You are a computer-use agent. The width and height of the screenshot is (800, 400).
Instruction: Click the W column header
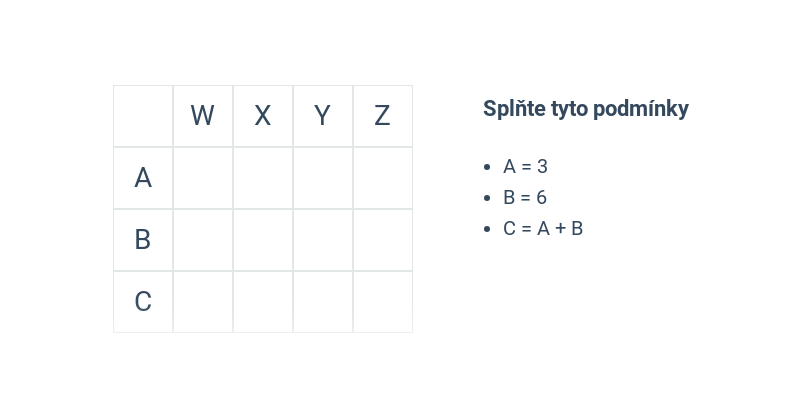tap(203, 116)
